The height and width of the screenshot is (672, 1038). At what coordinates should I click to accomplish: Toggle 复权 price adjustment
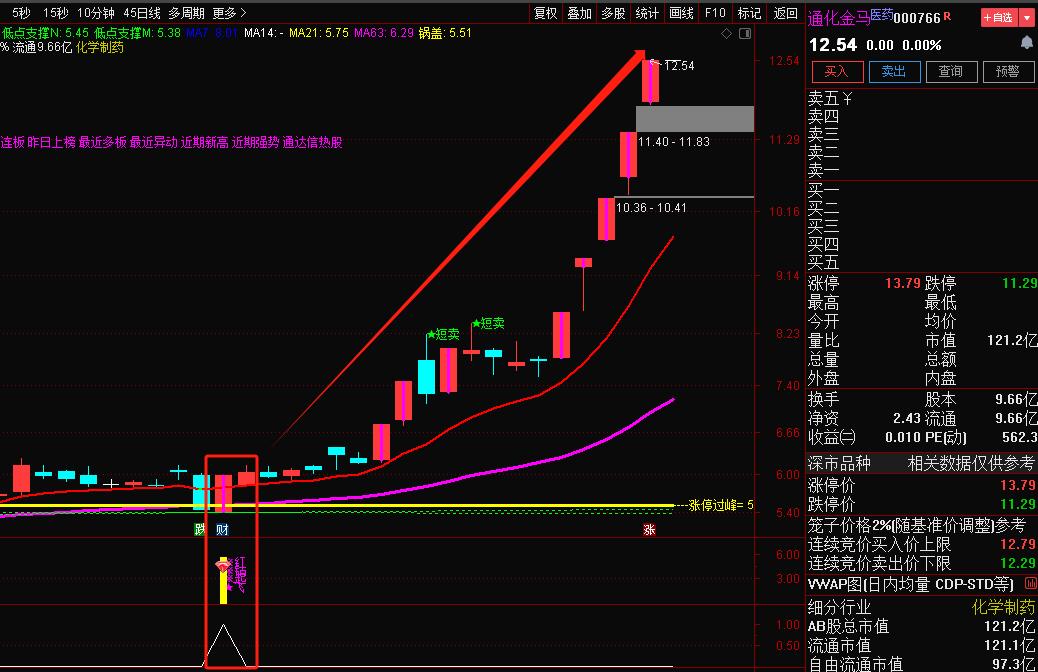pyautogui.click(x=545, y=13)
